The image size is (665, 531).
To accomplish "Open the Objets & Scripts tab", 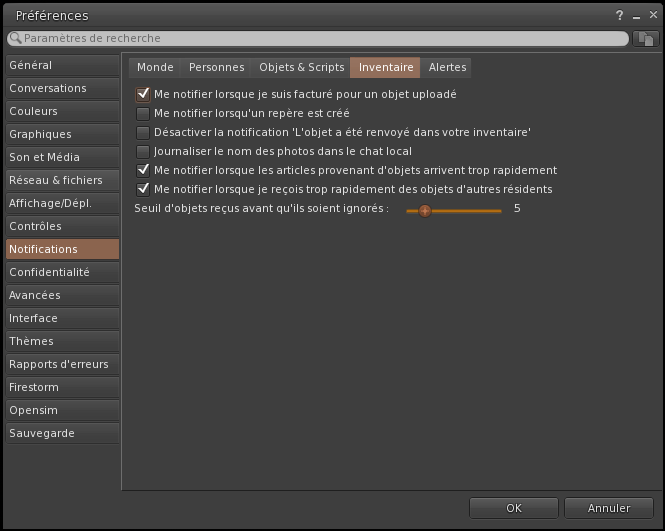I will tap(301, 67).
